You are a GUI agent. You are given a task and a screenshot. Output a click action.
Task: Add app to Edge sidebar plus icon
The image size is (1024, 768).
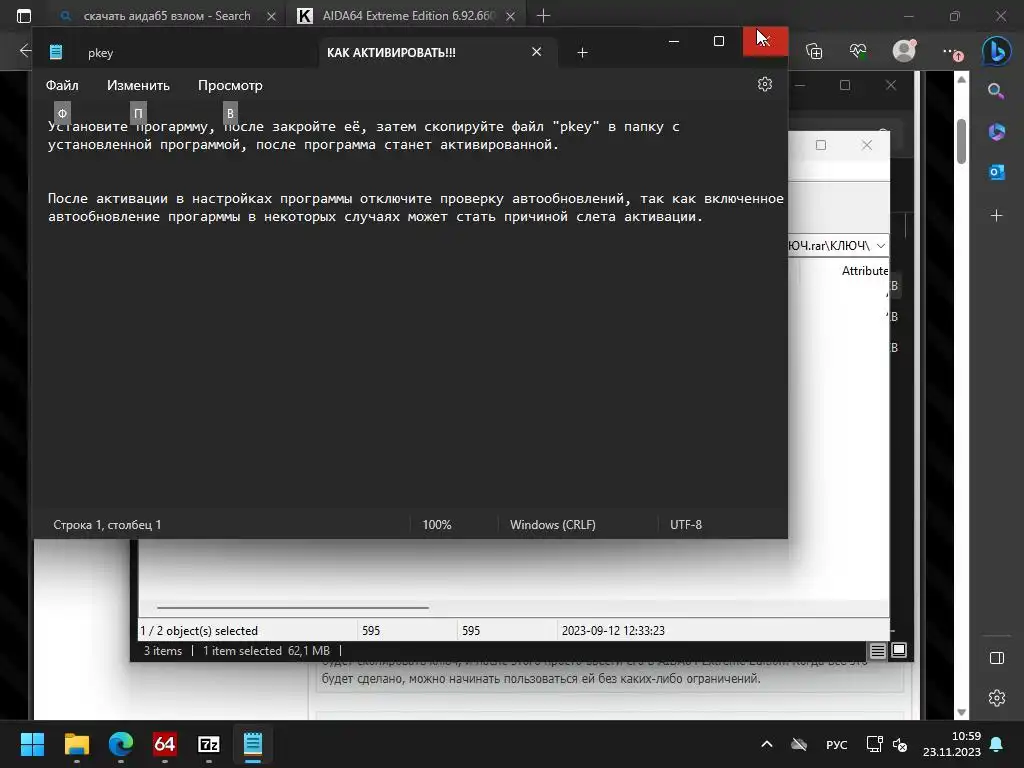pos(997,215)
